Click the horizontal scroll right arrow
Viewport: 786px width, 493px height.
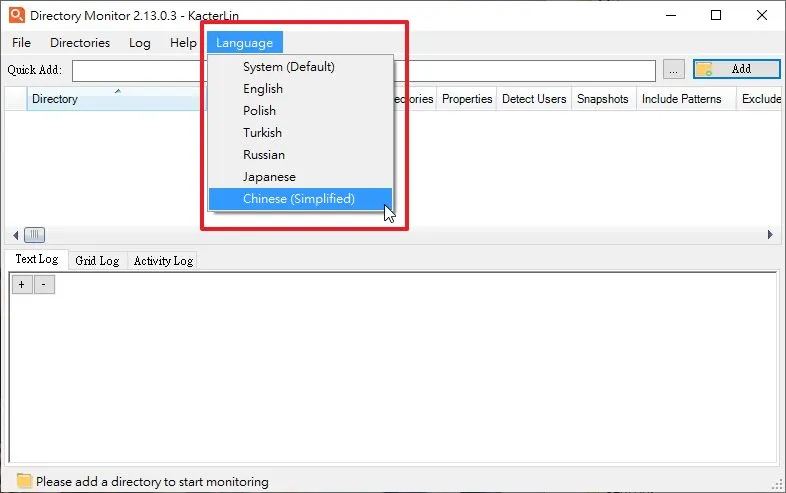click(770, 235)
